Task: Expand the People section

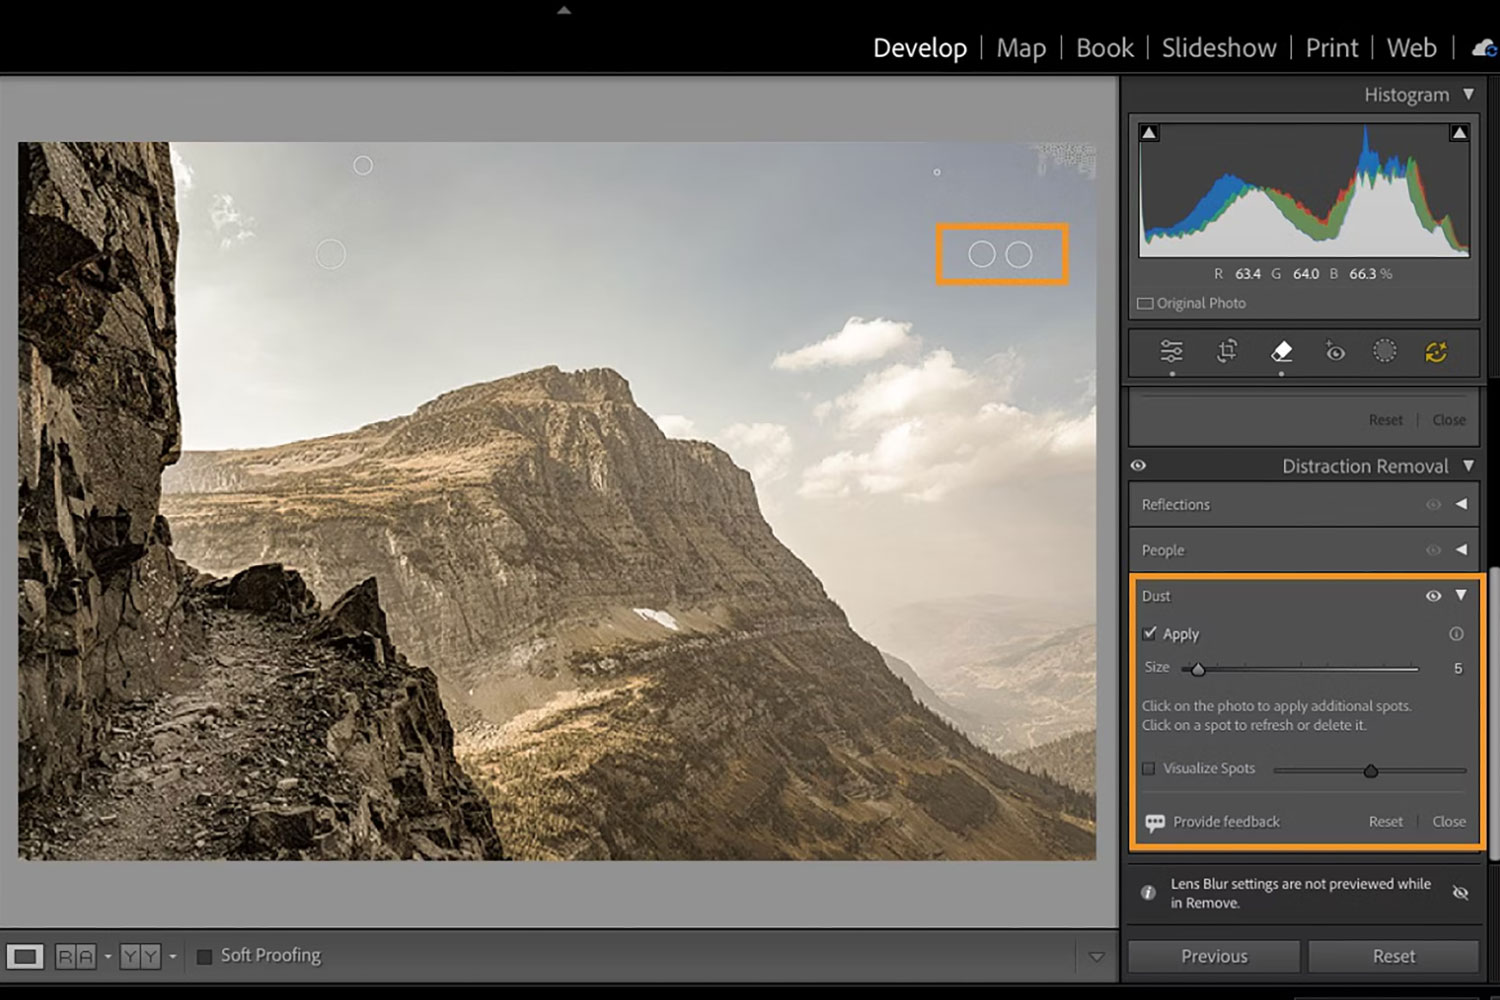Action: [1461, 550]
